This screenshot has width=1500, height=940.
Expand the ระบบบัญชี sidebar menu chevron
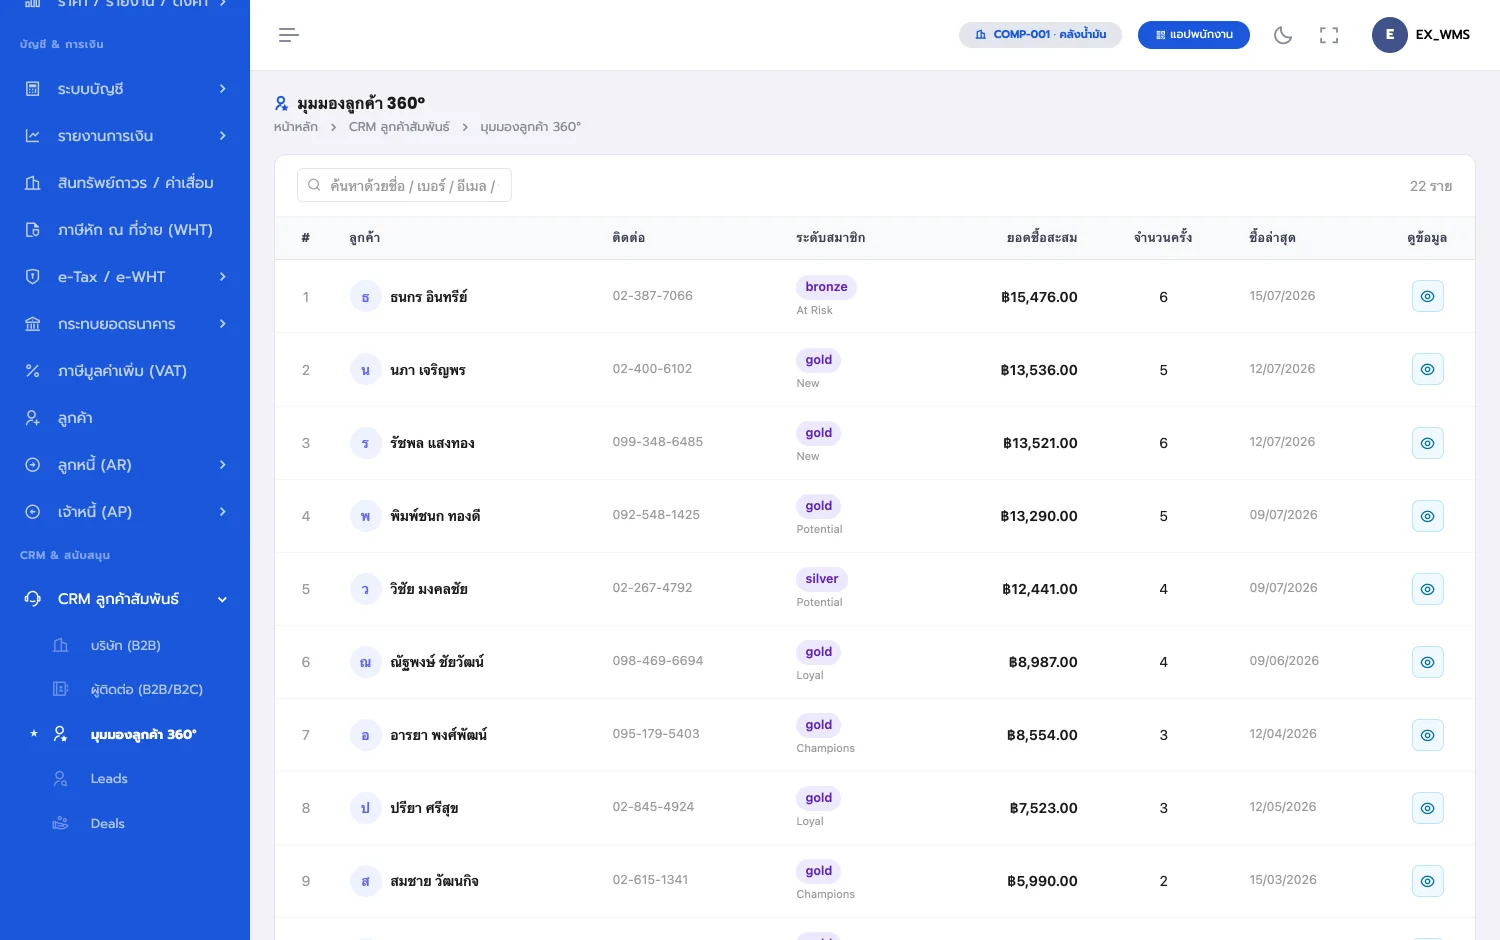coord(222,89)
